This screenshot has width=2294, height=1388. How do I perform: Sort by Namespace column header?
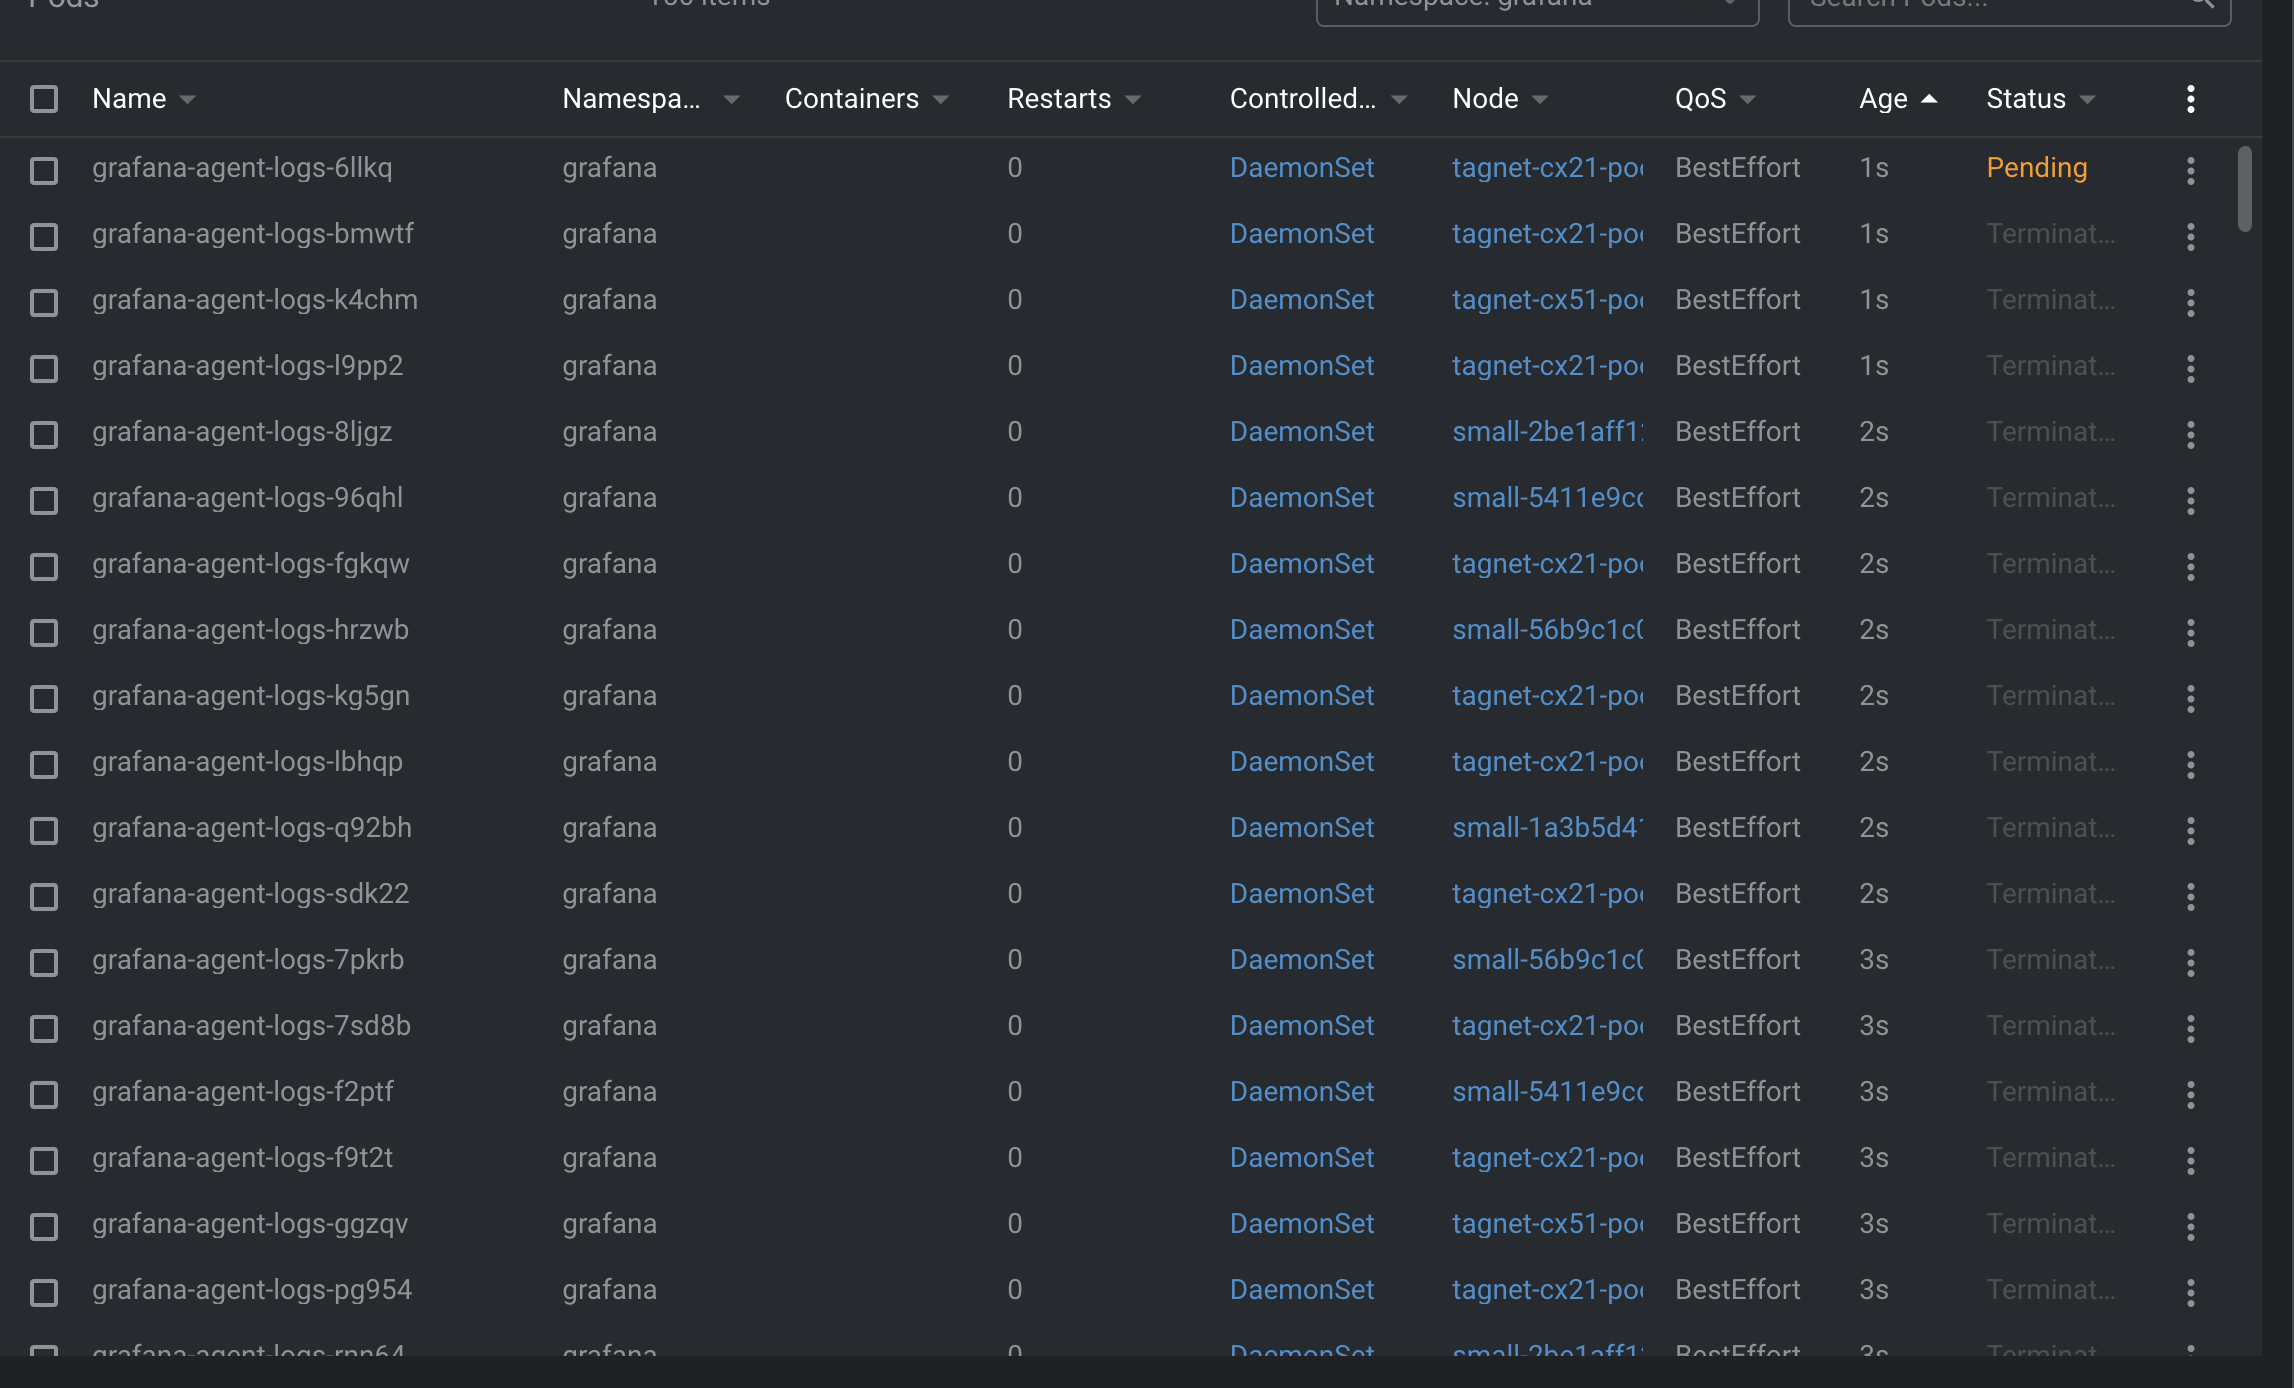coord(650,98)
